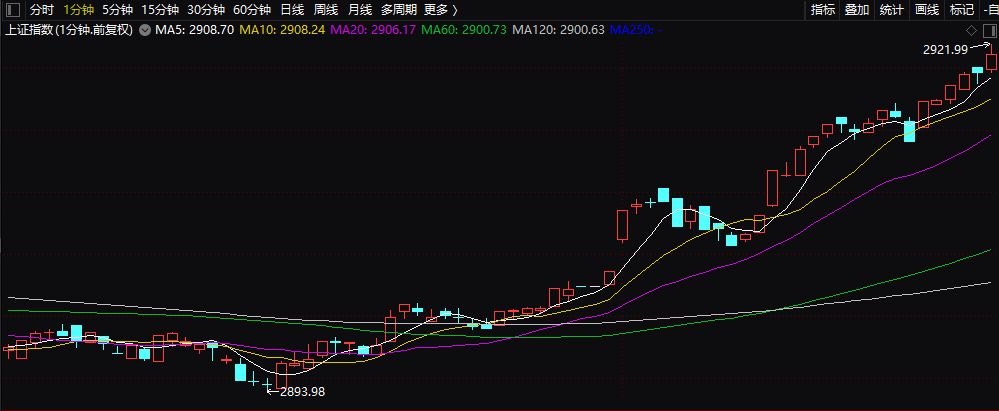Toggle the left sidebar panel icon
Screen dimensions: 999x411
[12, 10]
